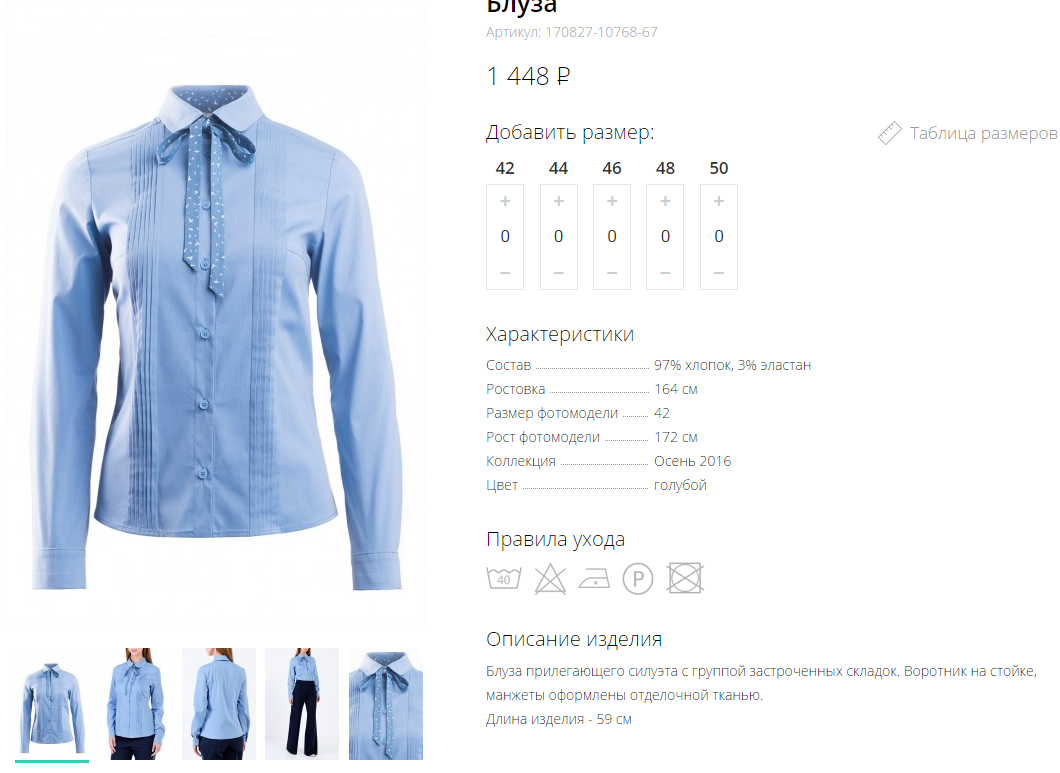1060x773 pixels.
Task: Click the dry clean P circle icon
Action: (638, 579)
